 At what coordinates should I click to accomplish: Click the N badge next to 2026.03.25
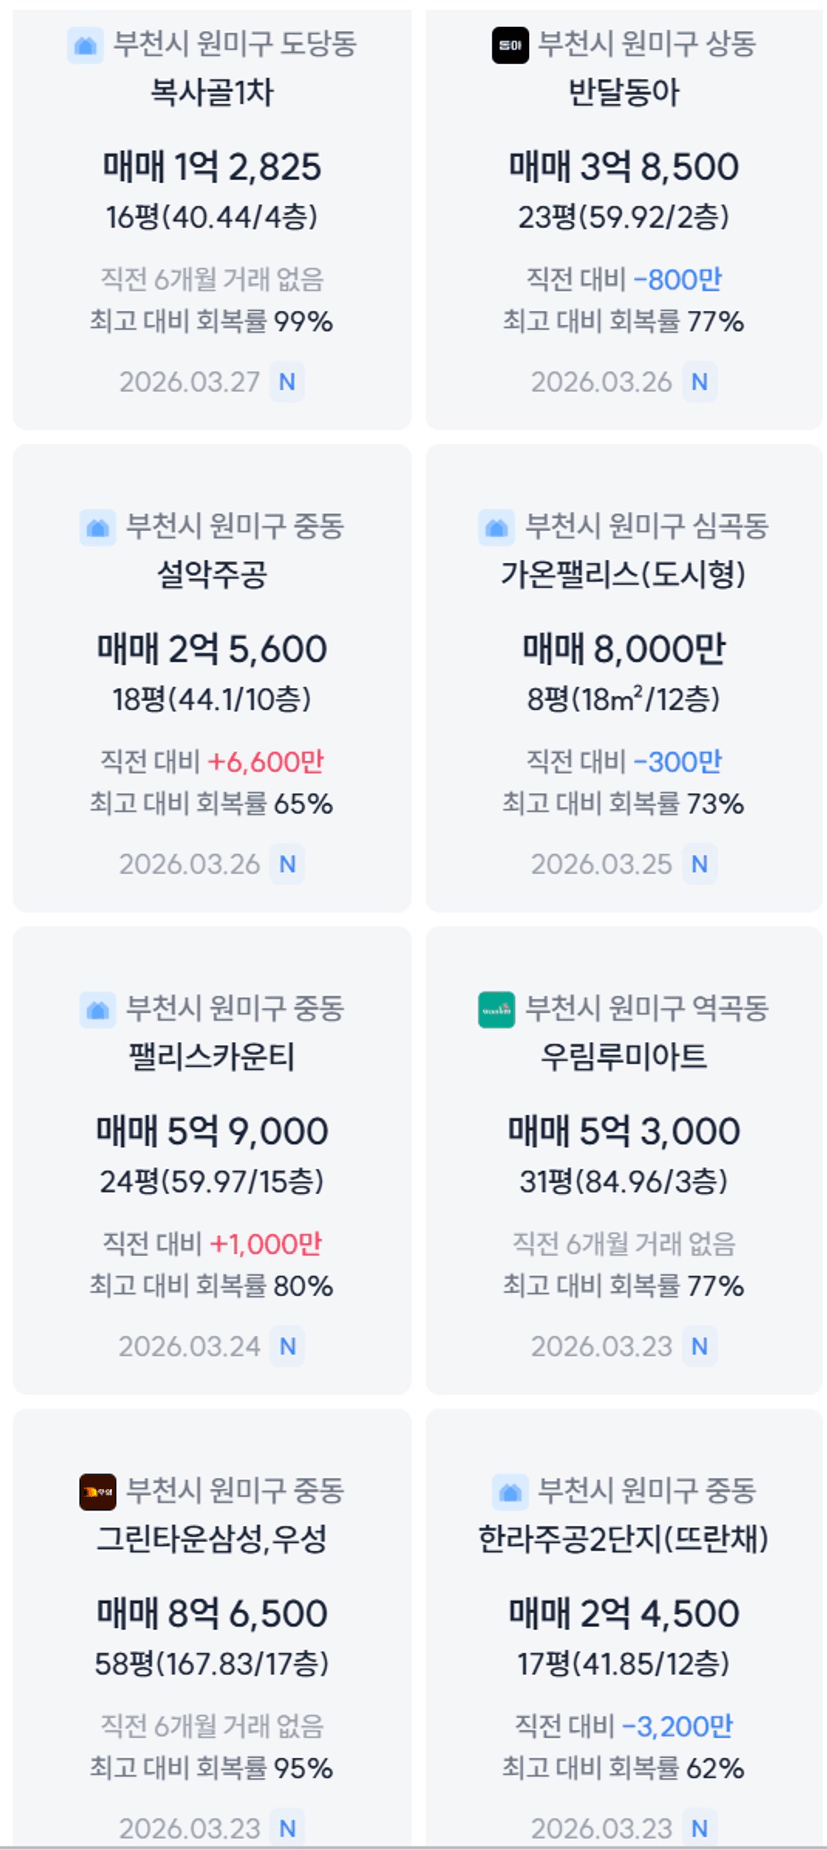point(699,864)
